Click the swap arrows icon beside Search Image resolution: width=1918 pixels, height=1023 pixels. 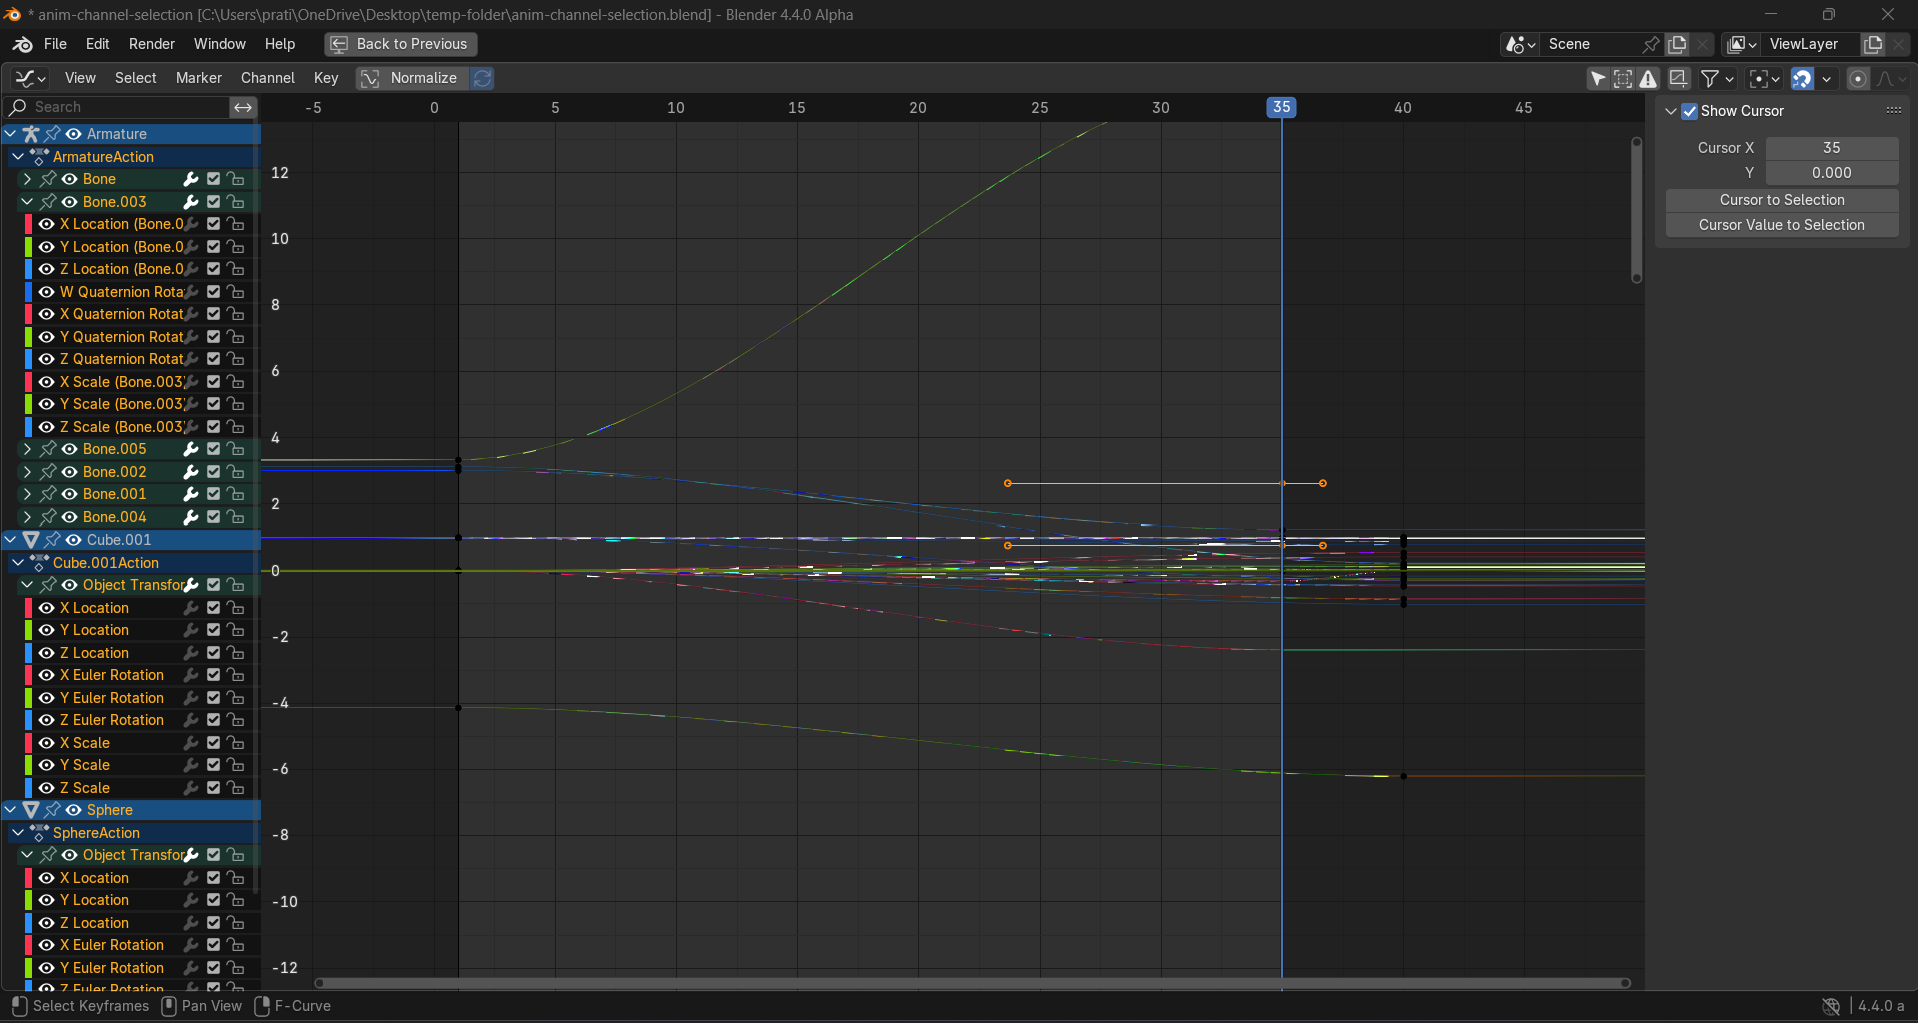coord(243,107)
